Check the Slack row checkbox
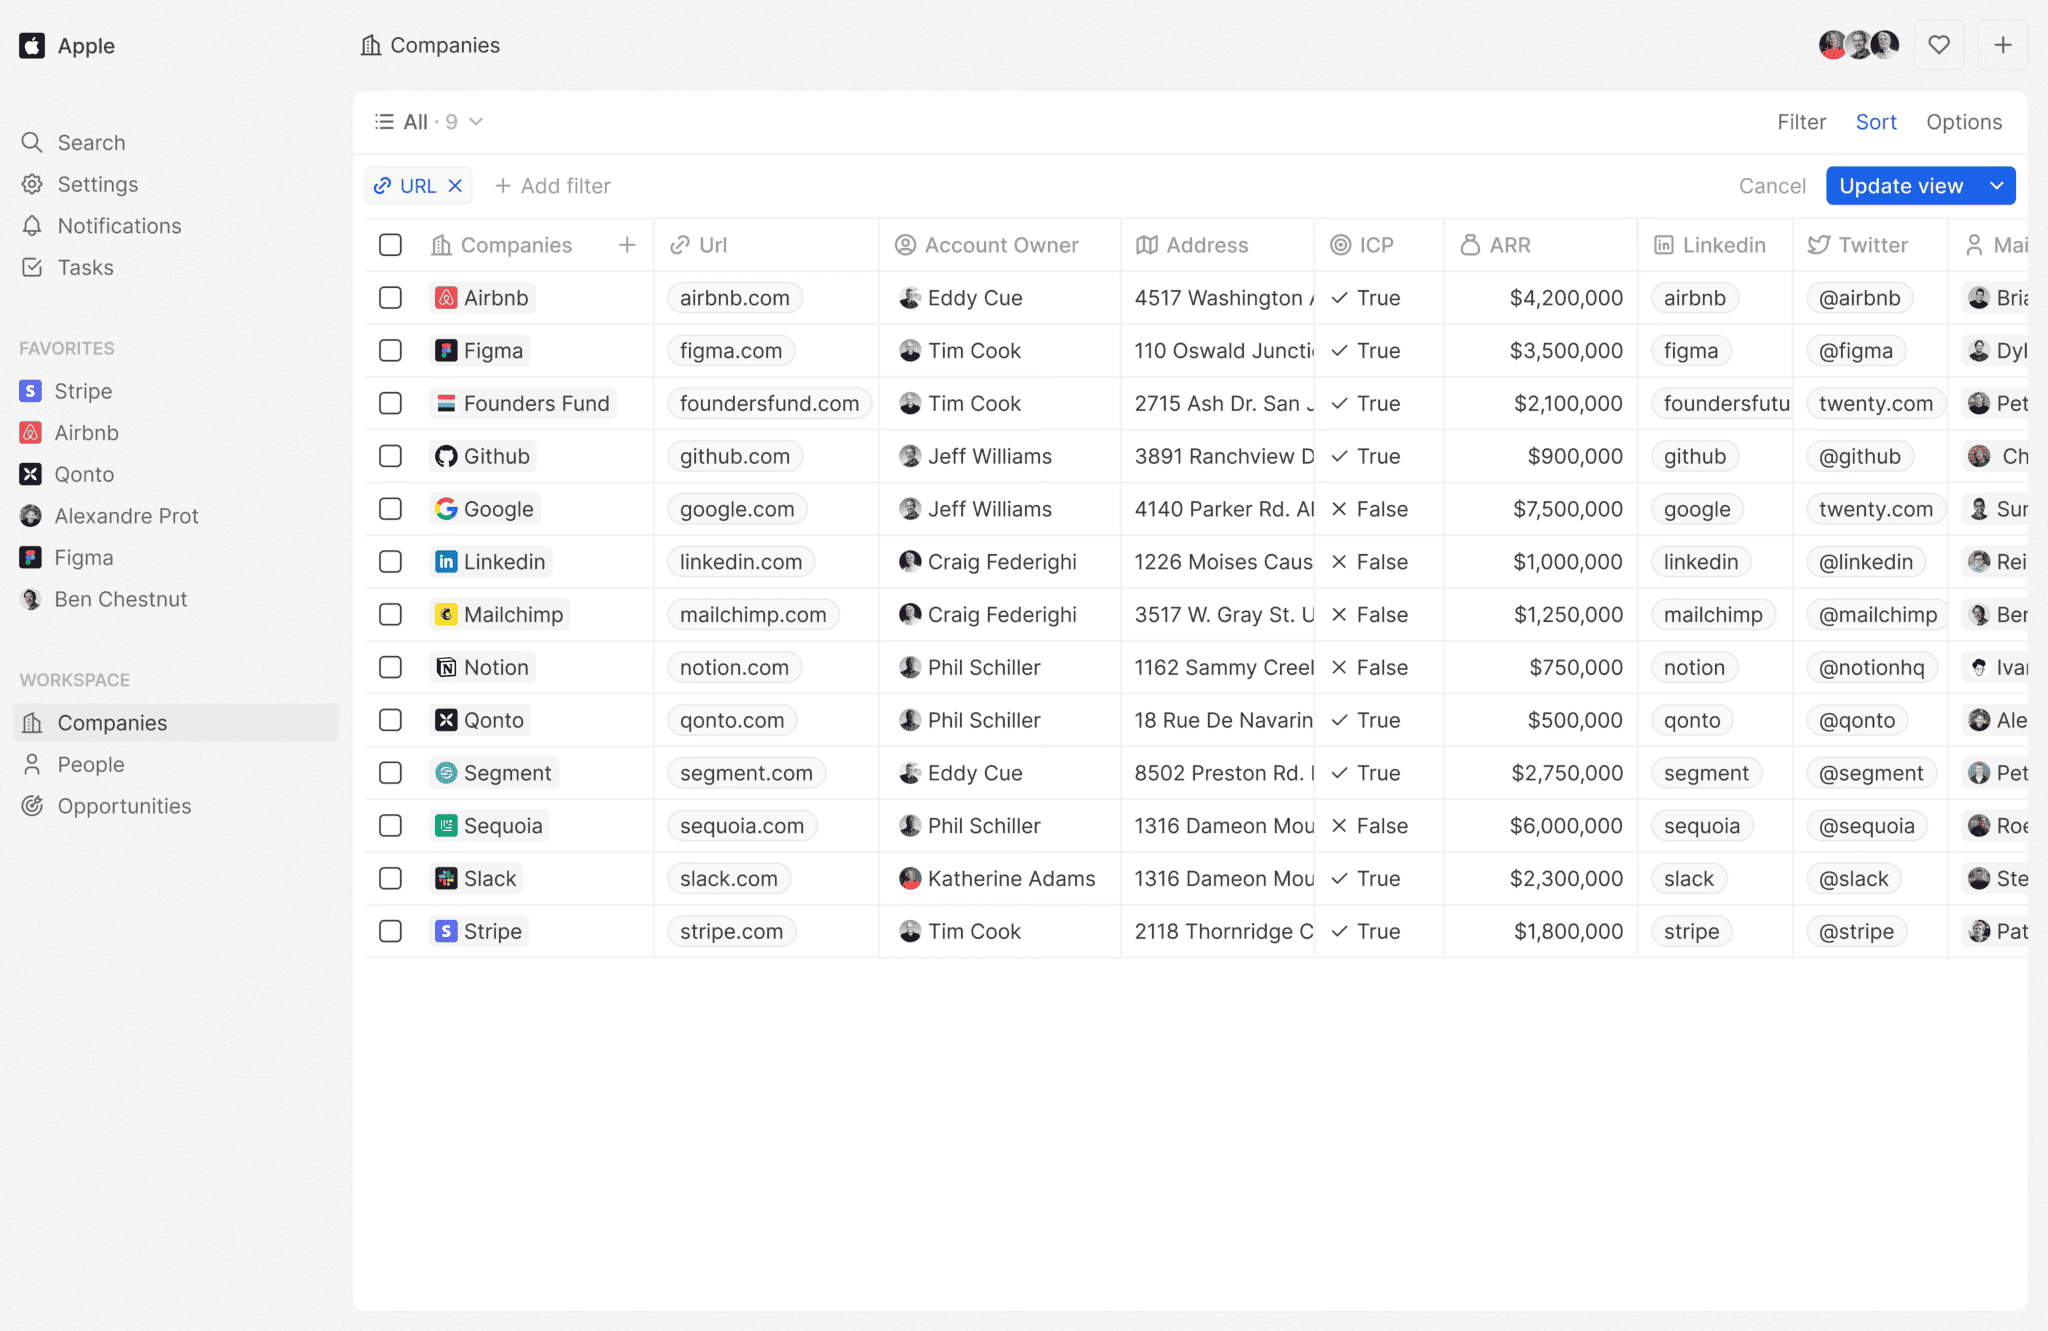The height and width of the screenshot is (1331, 2048). [x=390, y=878]
